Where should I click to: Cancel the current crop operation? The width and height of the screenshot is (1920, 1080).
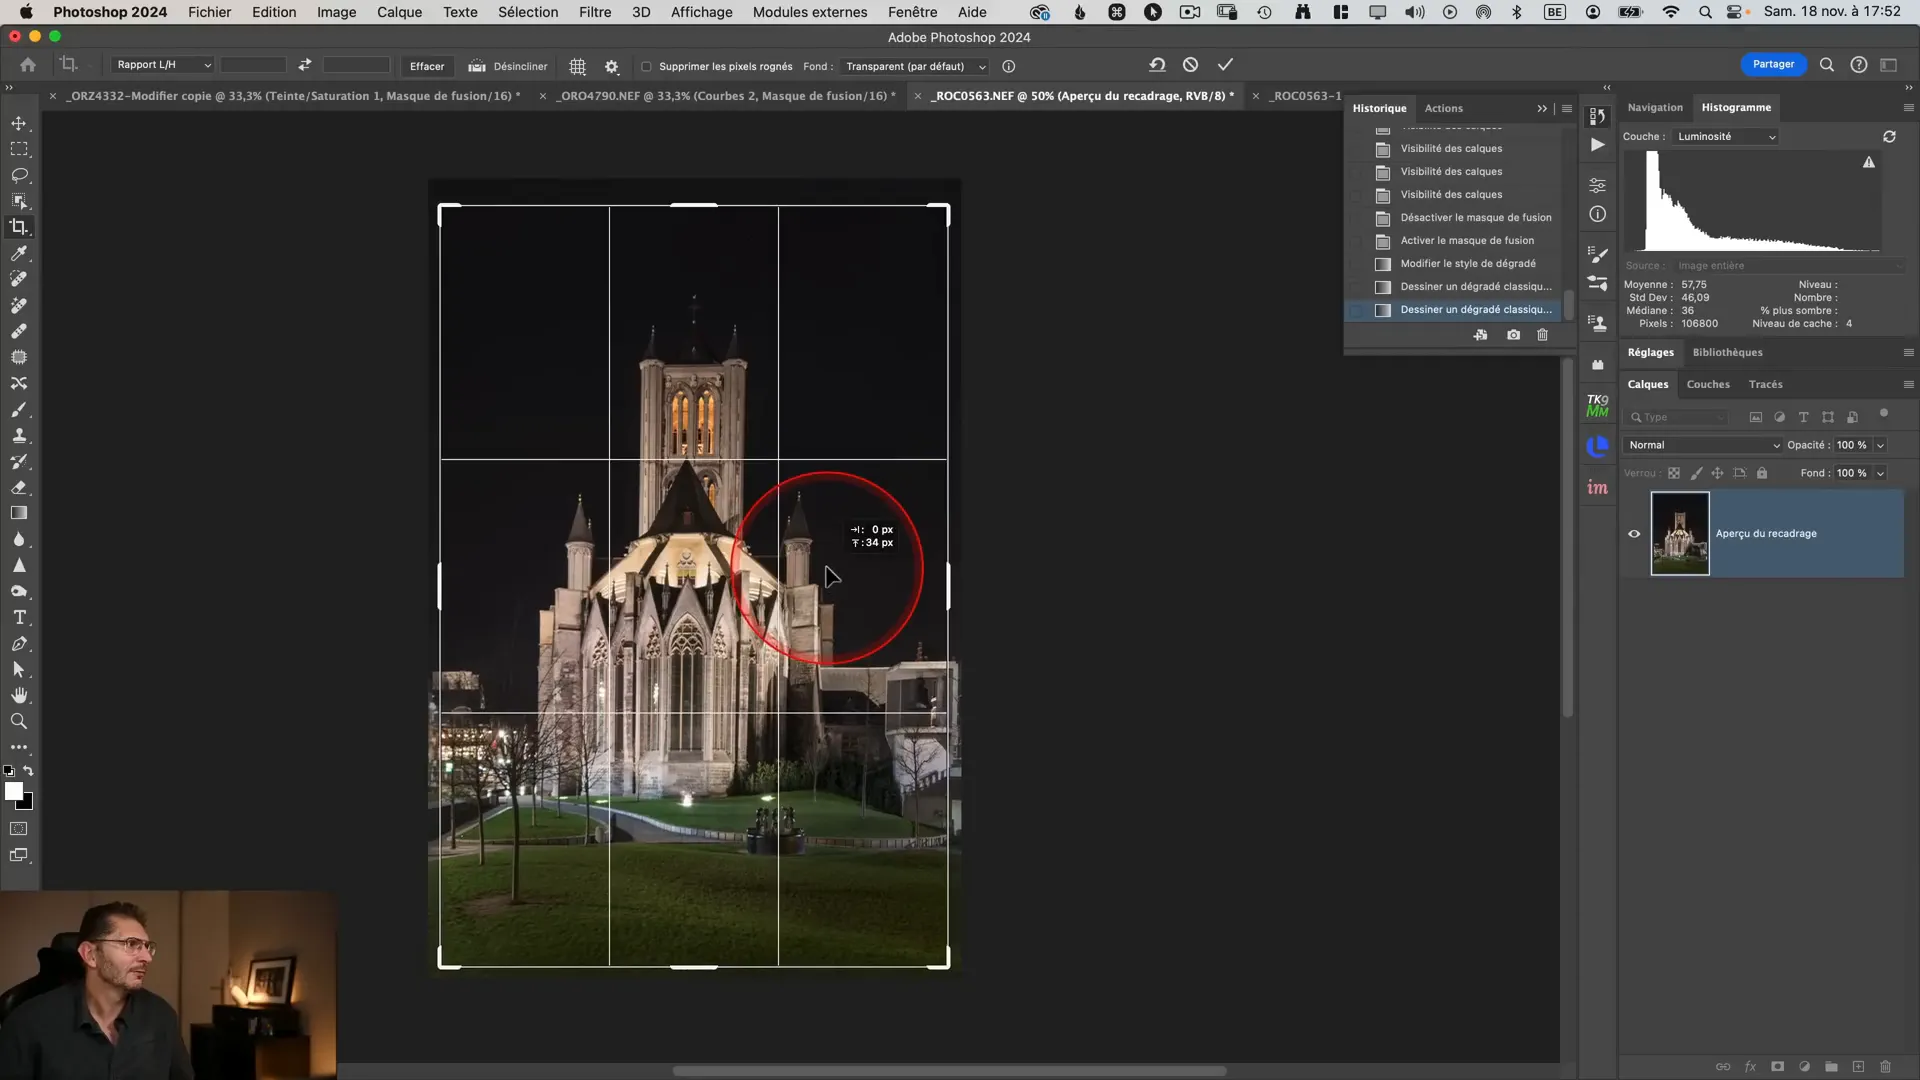pos(1190,65)
